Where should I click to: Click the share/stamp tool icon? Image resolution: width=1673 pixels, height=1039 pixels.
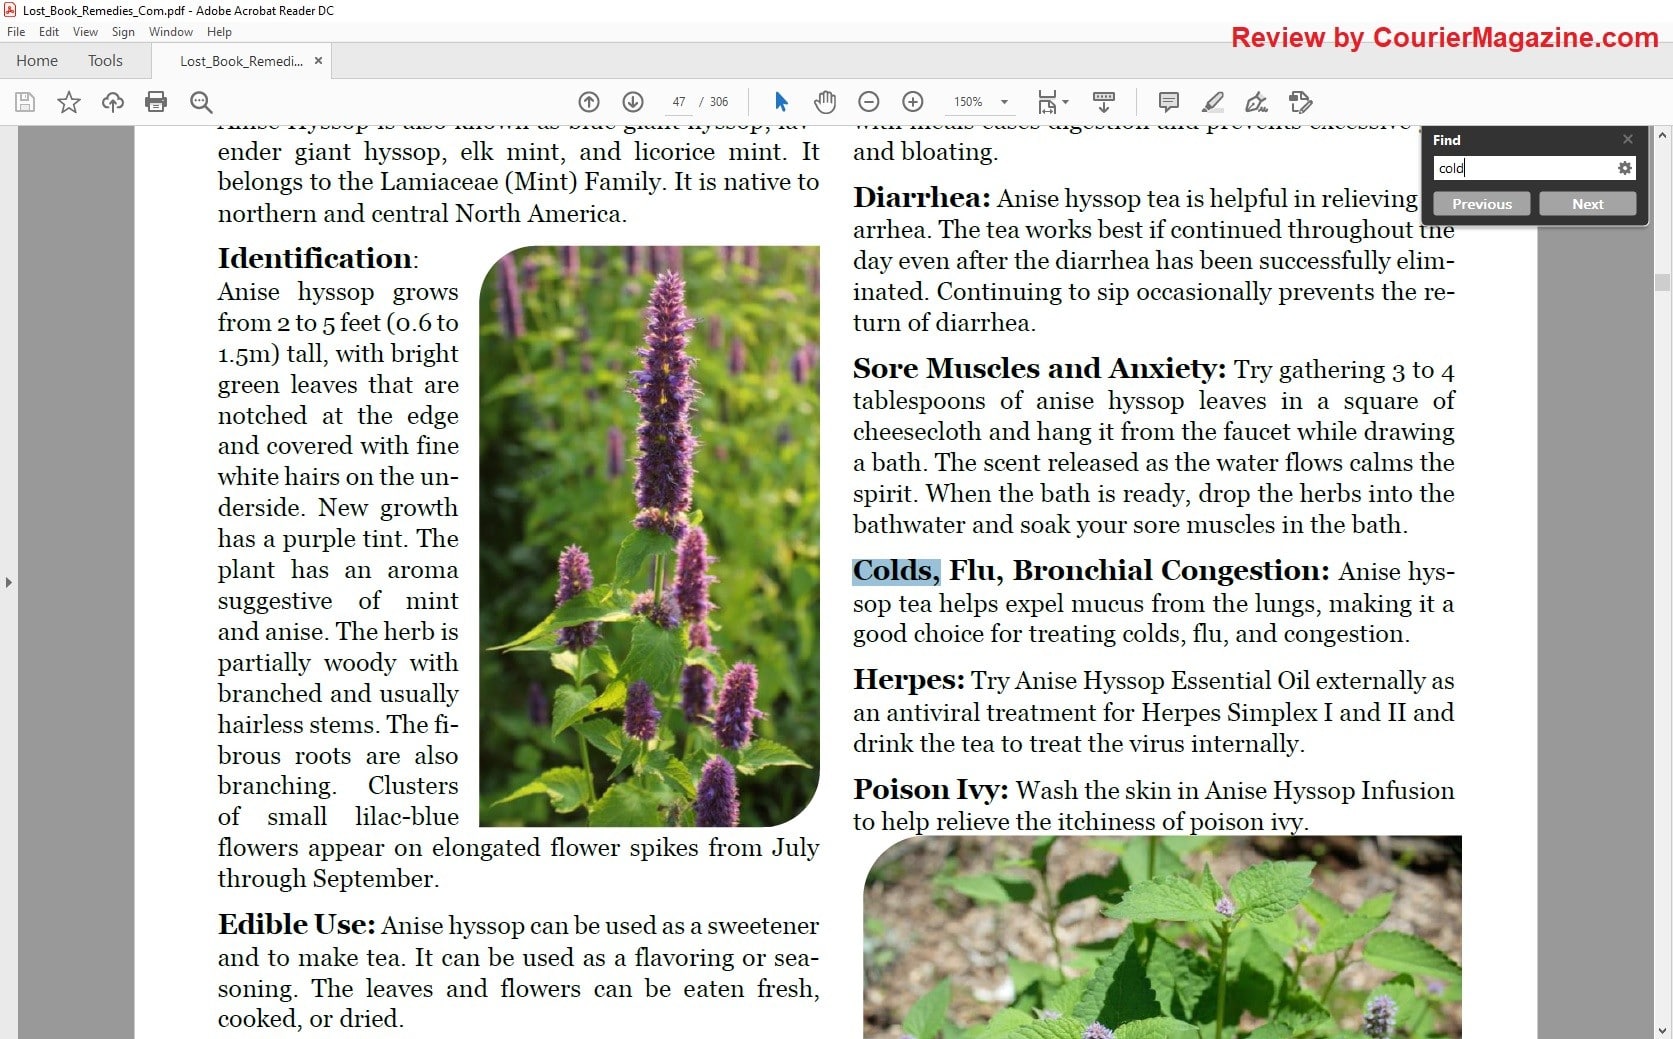pos(1300,102)
